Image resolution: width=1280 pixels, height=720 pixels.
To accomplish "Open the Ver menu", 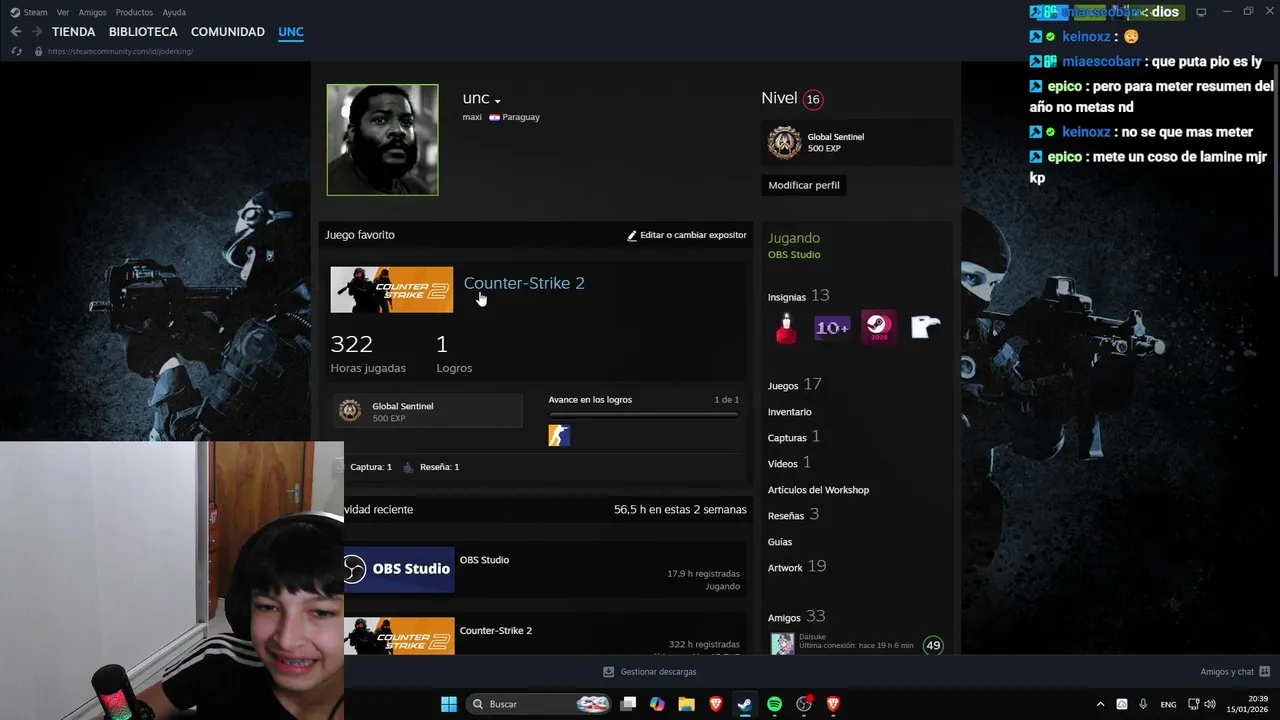I will (63, 12).
